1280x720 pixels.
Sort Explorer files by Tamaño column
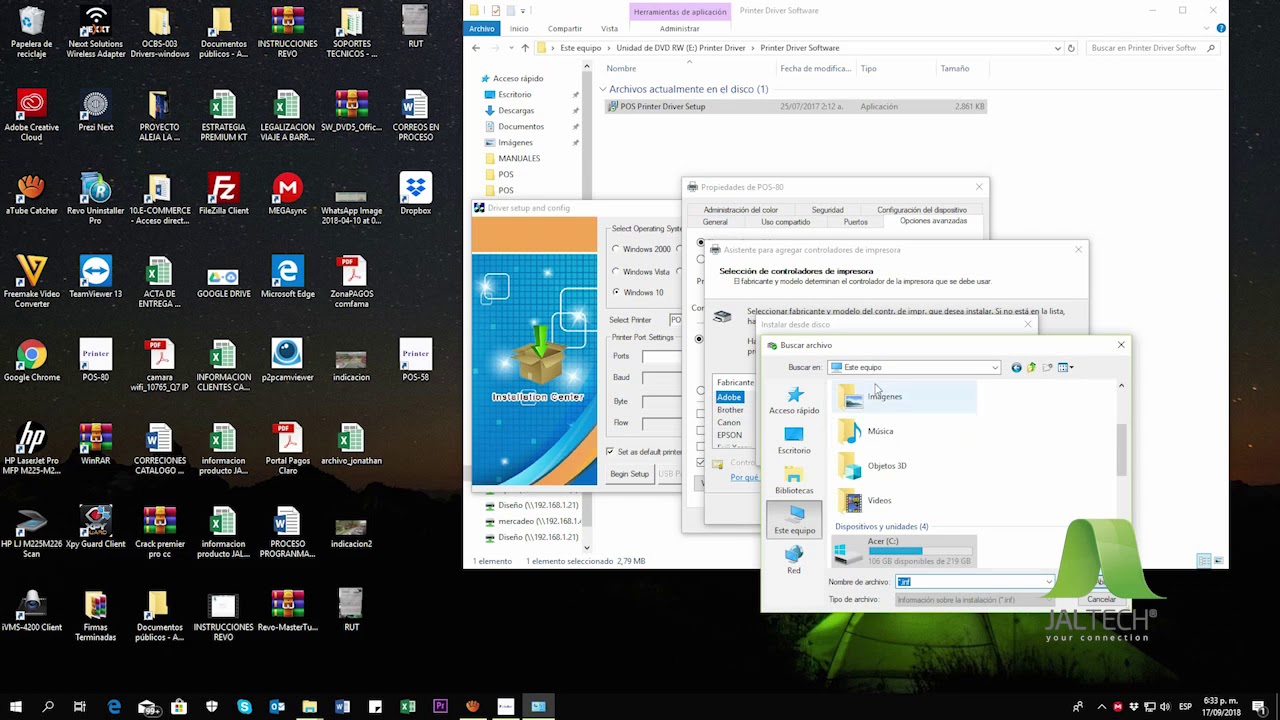pos(954,69)
